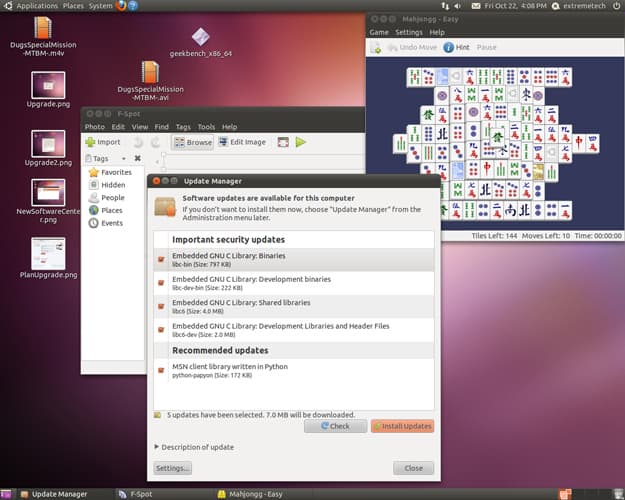Select NewSoftwareCenter.png desktop thumbnail
This screenshot has height=500, width=625.
pos(48,201)
